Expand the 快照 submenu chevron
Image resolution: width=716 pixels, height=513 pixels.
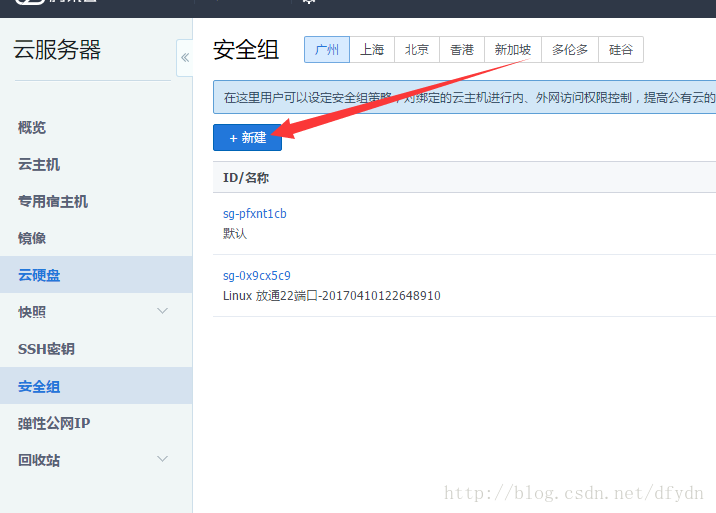[163, 312]
